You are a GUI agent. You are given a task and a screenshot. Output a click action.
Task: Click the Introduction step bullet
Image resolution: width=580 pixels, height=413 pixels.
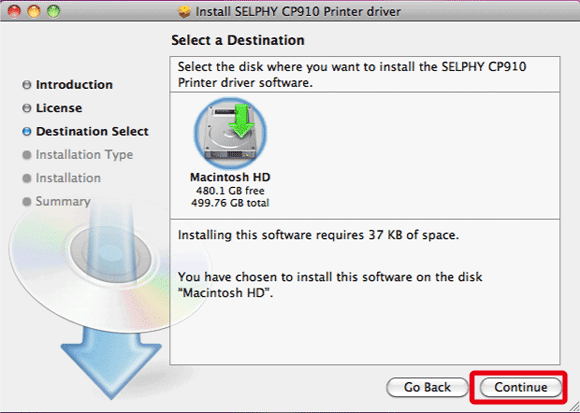(x=27, y=85)
